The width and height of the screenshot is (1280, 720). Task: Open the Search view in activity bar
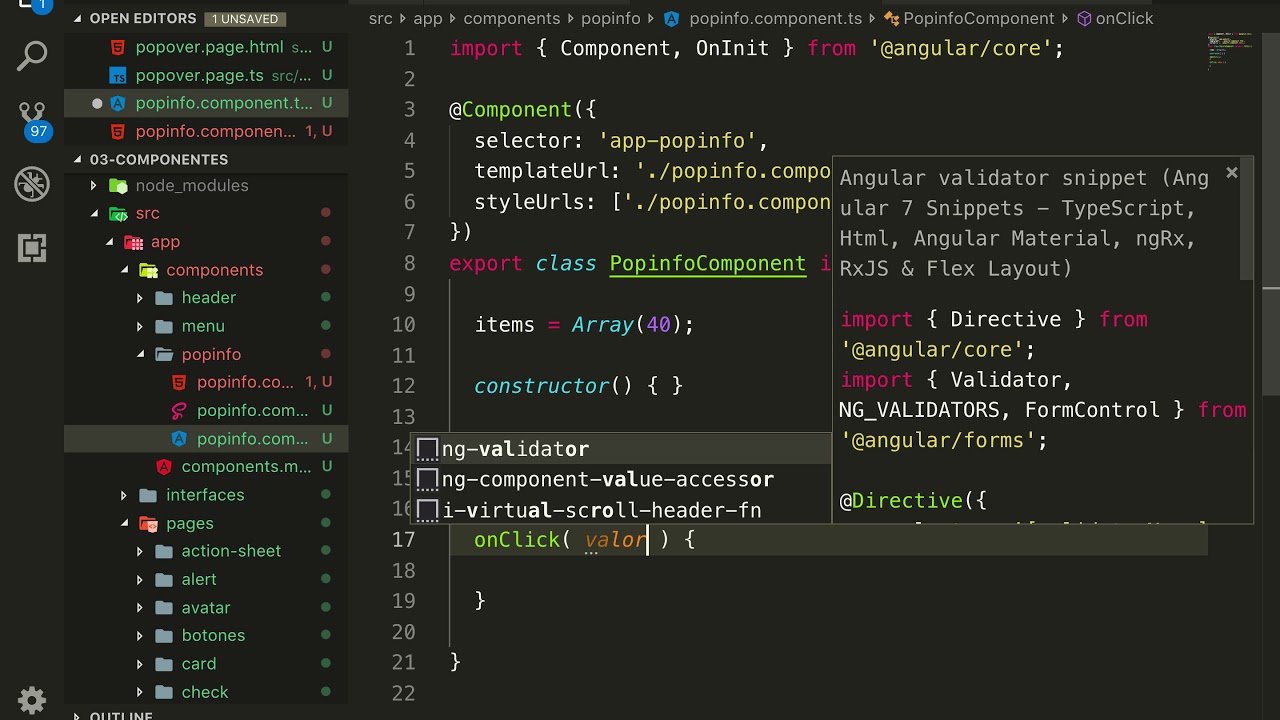[x=32, y=56]
